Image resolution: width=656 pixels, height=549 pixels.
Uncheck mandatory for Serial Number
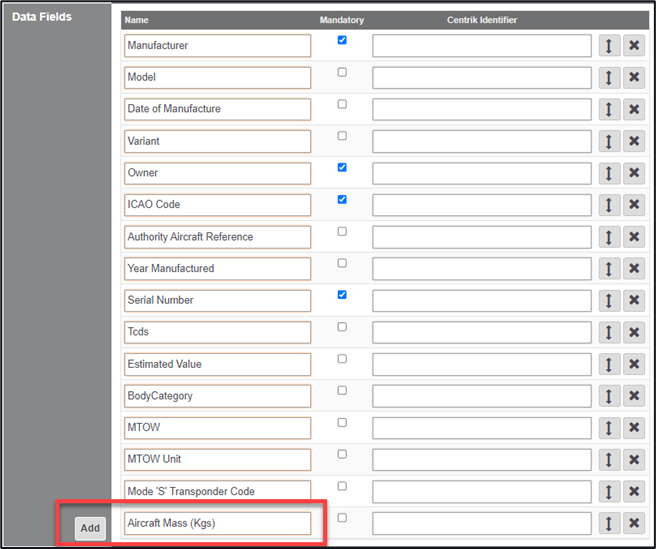coord(342,295)
